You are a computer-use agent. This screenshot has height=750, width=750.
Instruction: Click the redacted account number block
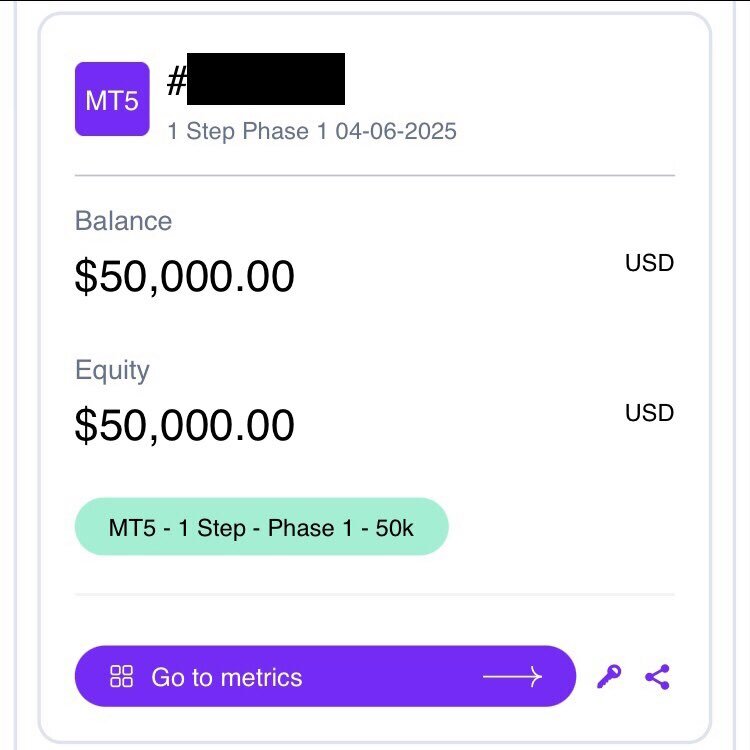pos(266,80)
